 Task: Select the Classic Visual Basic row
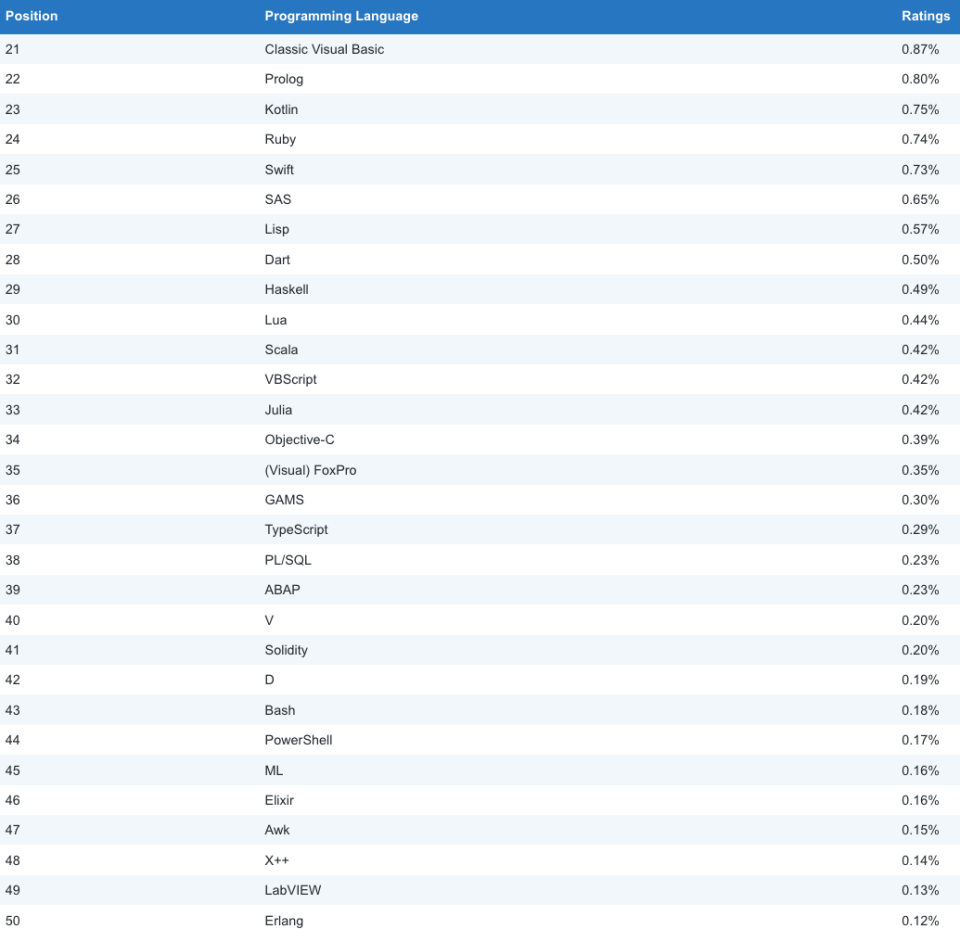tap(480, 49)
